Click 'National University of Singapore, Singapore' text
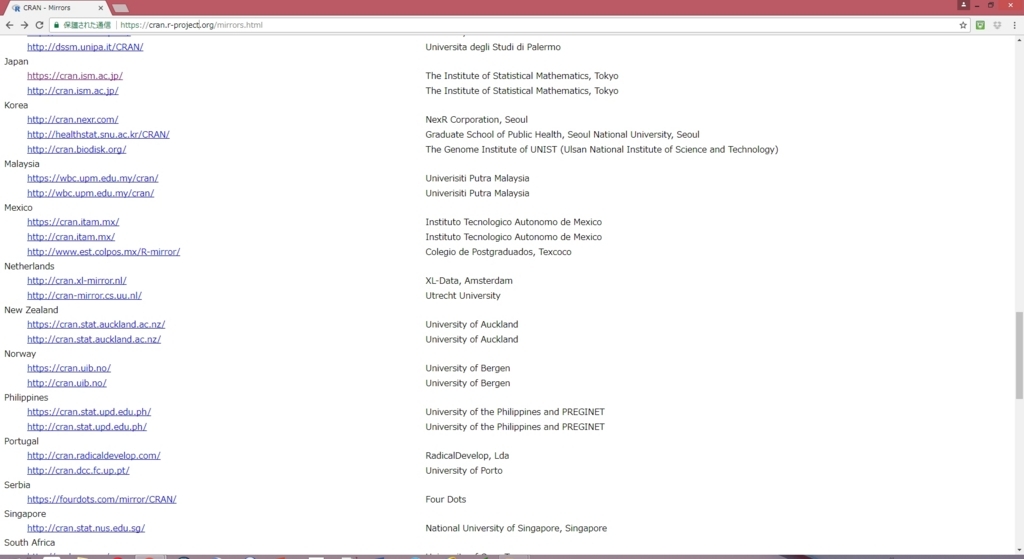1024x559 pixels. 516,528
